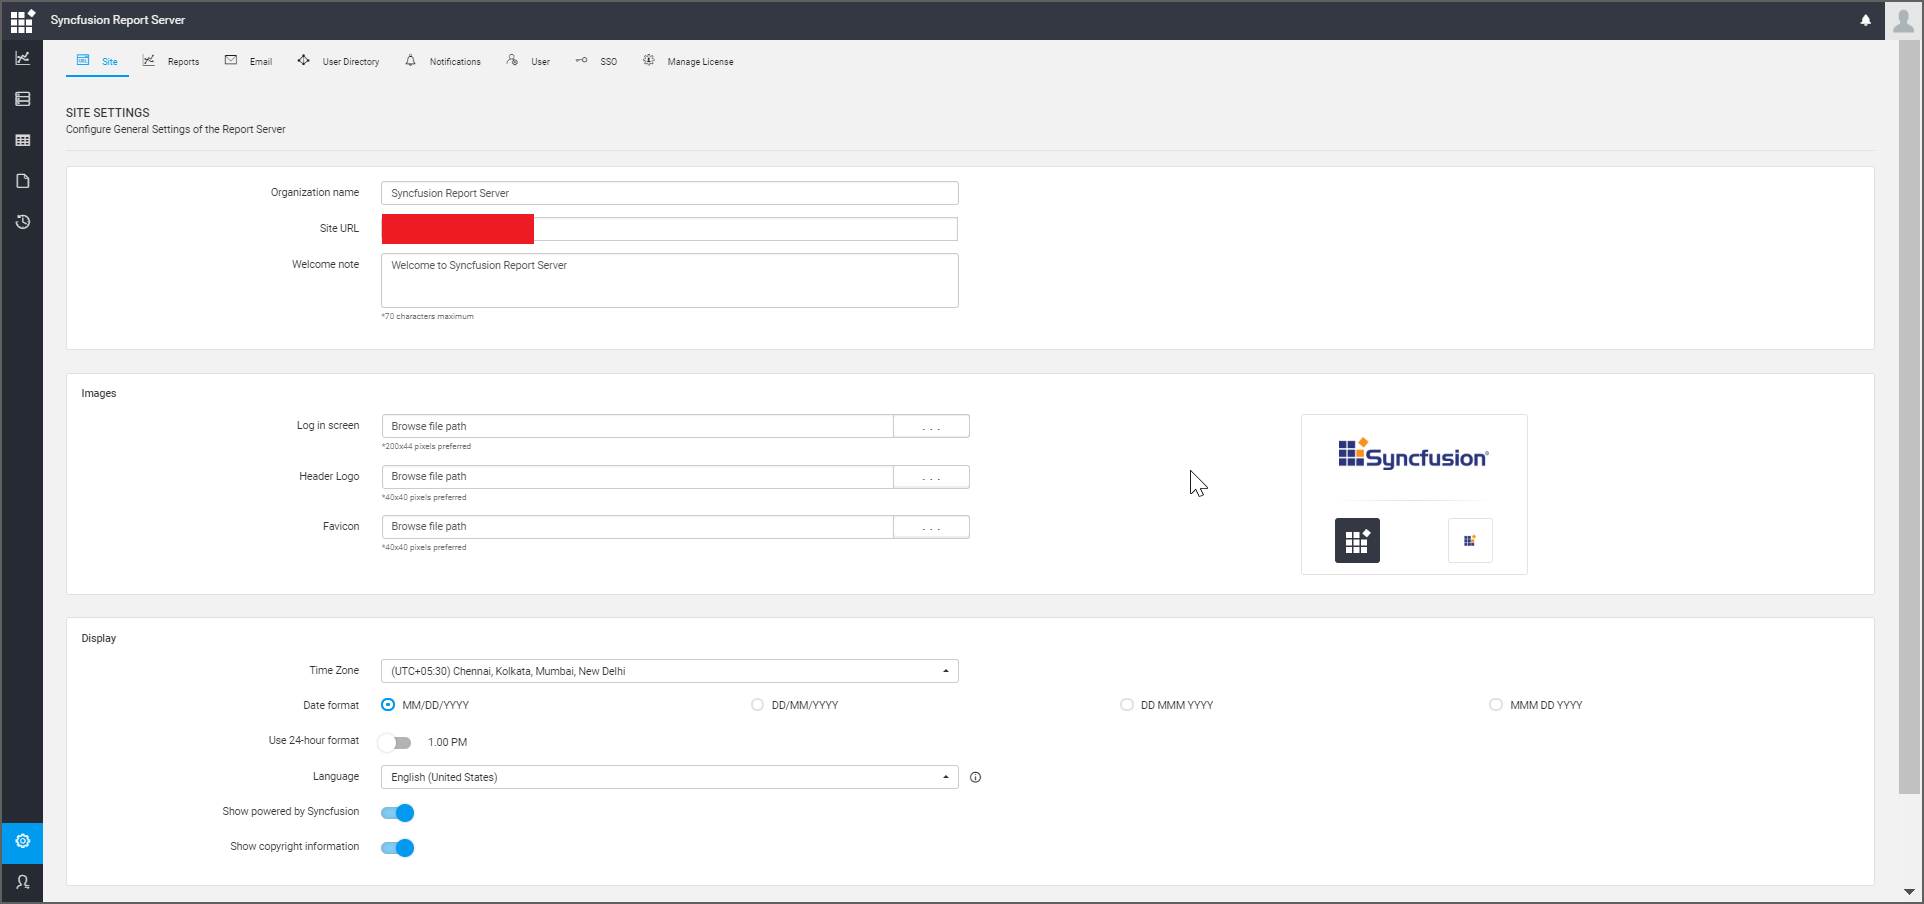Screen dimensions: 1924x904
Task: Click the SSO key icon
Action: [x=581, y=60]
